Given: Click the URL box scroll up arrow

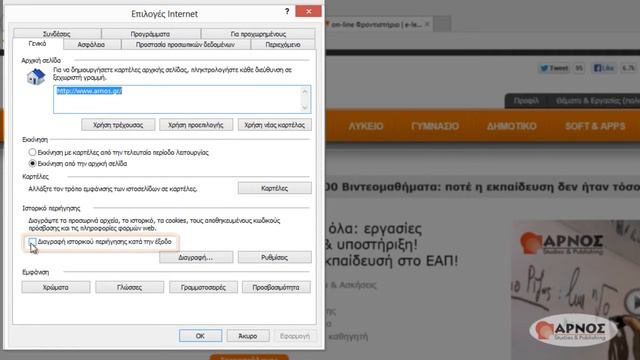Looking at the screenshot, I should click(x=305, y=92).
